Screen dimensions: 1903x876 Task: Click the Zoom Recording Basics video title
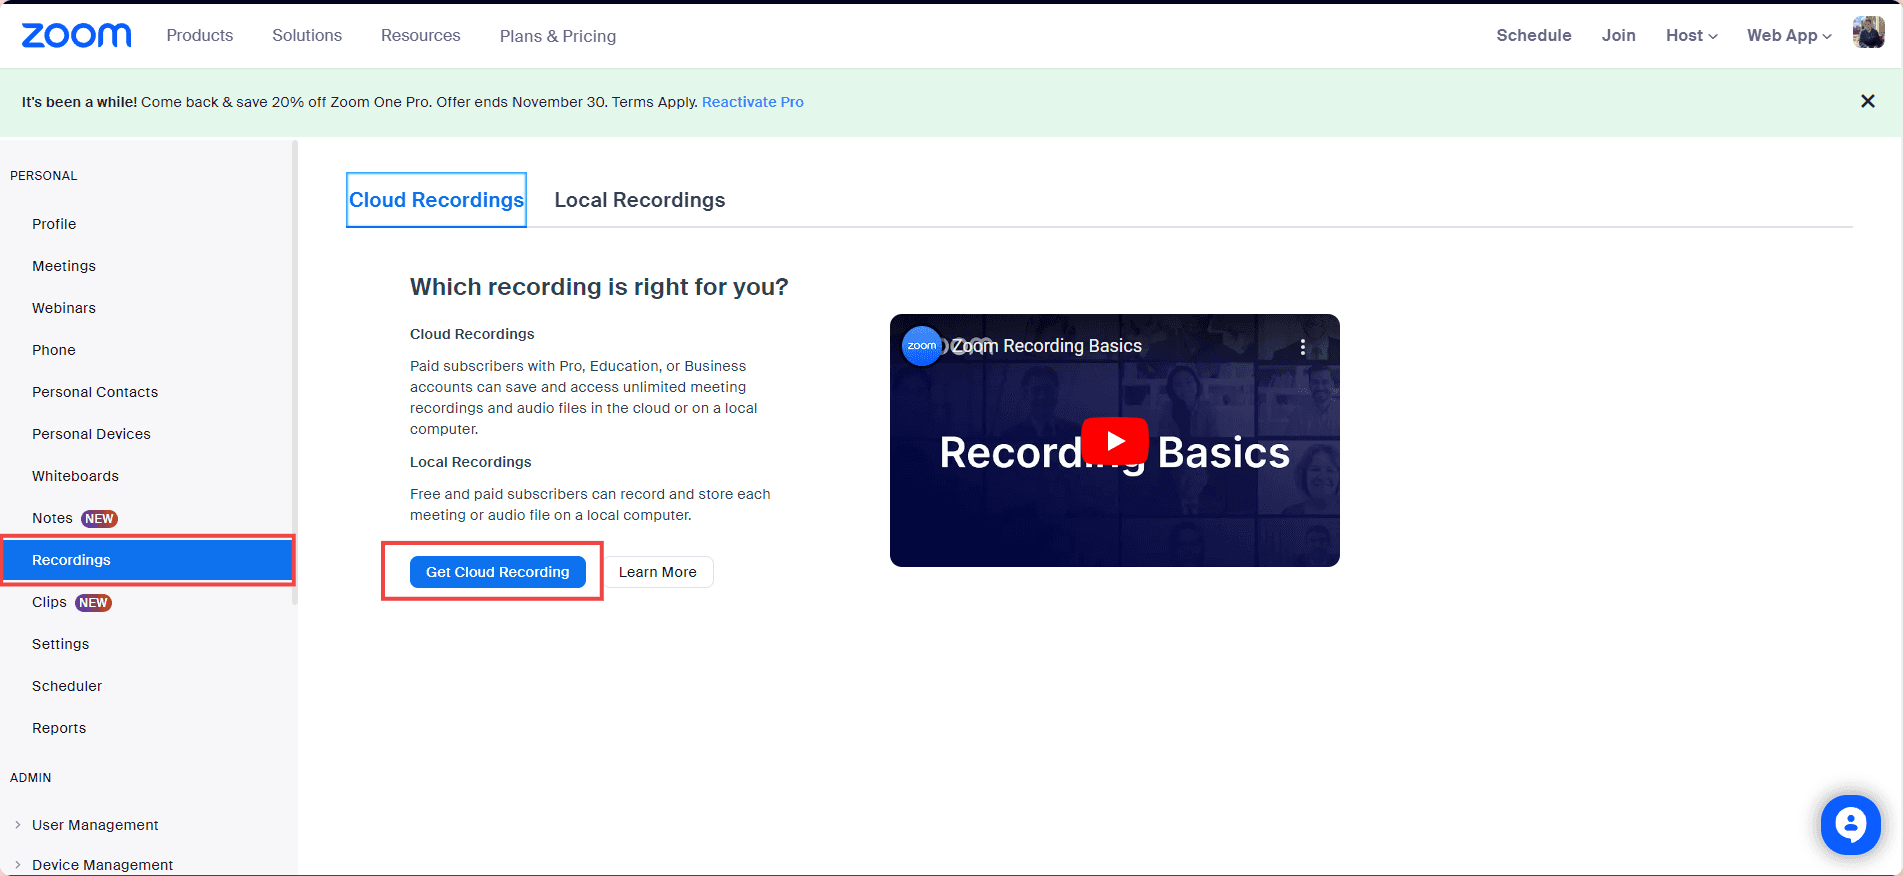click(x=1046, y=346)
